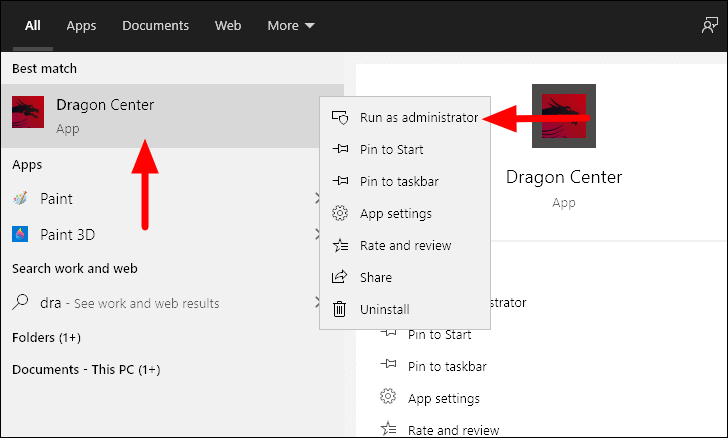Click the search magnifier icon beside dra
Viewport: 728px width, 438px height.
coord(20,302)
